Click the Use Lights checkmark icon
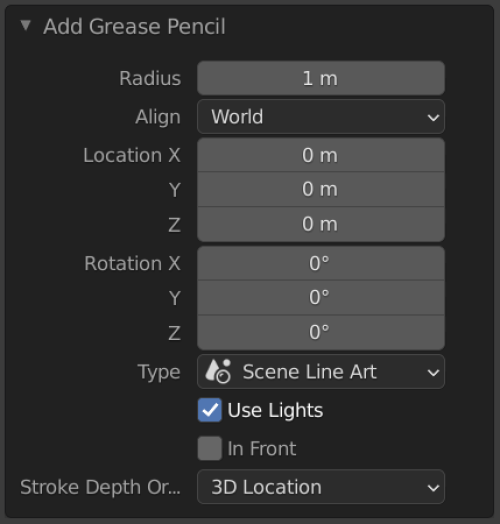Image resolution: width=500 pixels, height=524 pixels. [210, 410]
